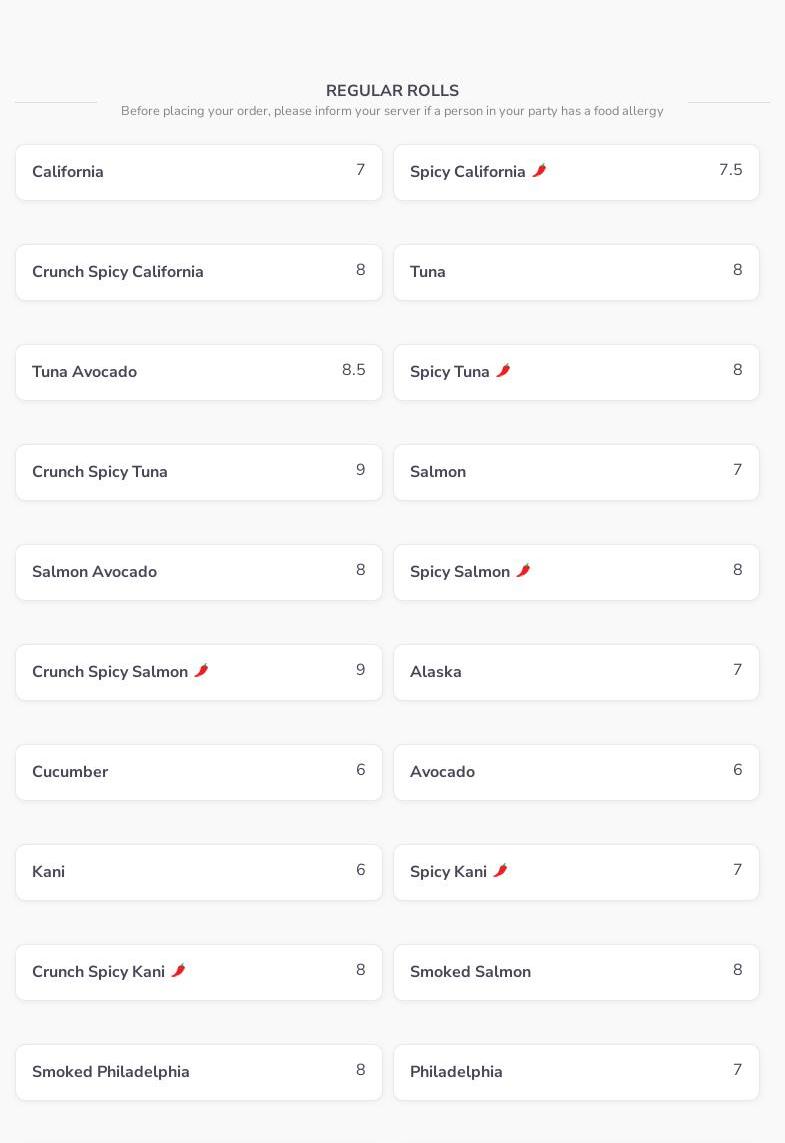Choose the Philadelphia roll item
Screen dimensions: 785x1143
pyautogui.click(x=576, y=1072)
